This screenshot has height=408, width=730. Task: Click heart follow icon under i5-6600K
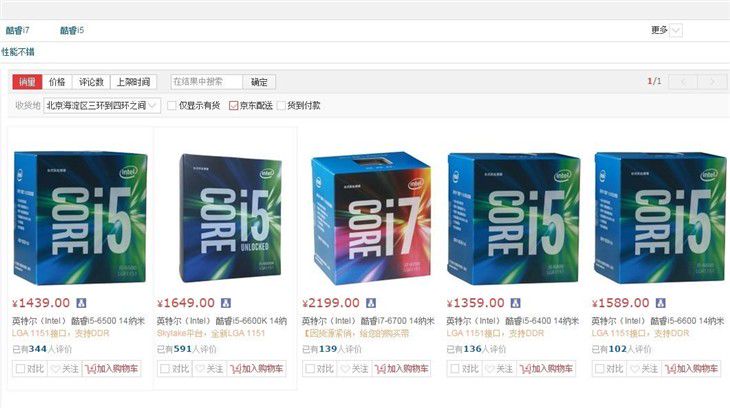pos(200,369)
